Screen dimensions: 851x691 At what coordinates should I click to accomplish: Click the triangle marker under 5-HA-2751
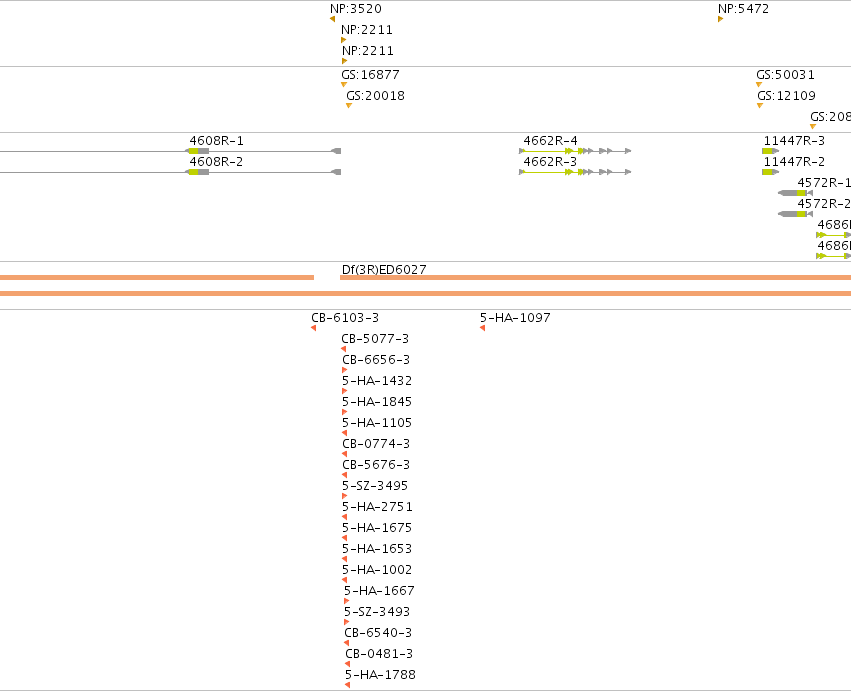pos(344,517)
